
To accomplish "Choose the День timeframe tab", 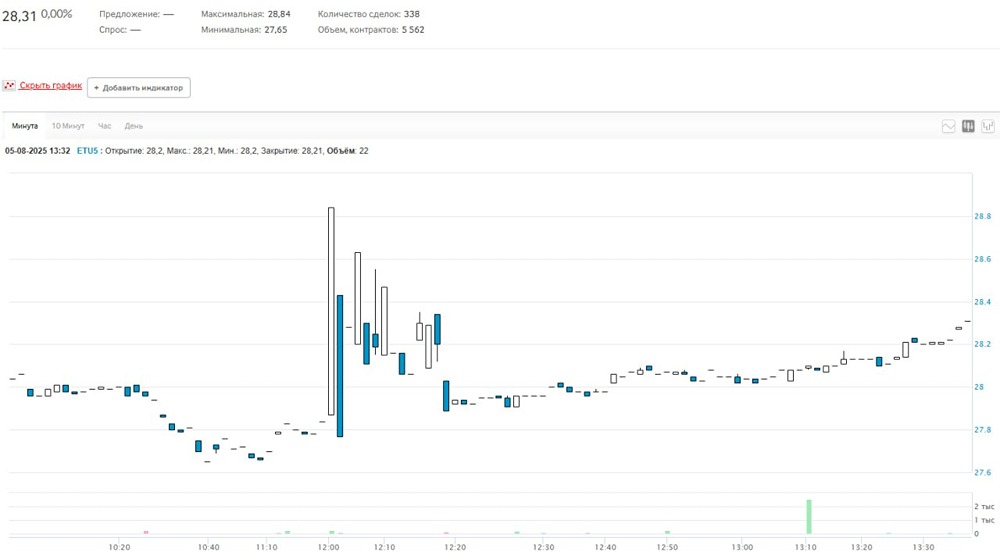I will click(134, 126).
